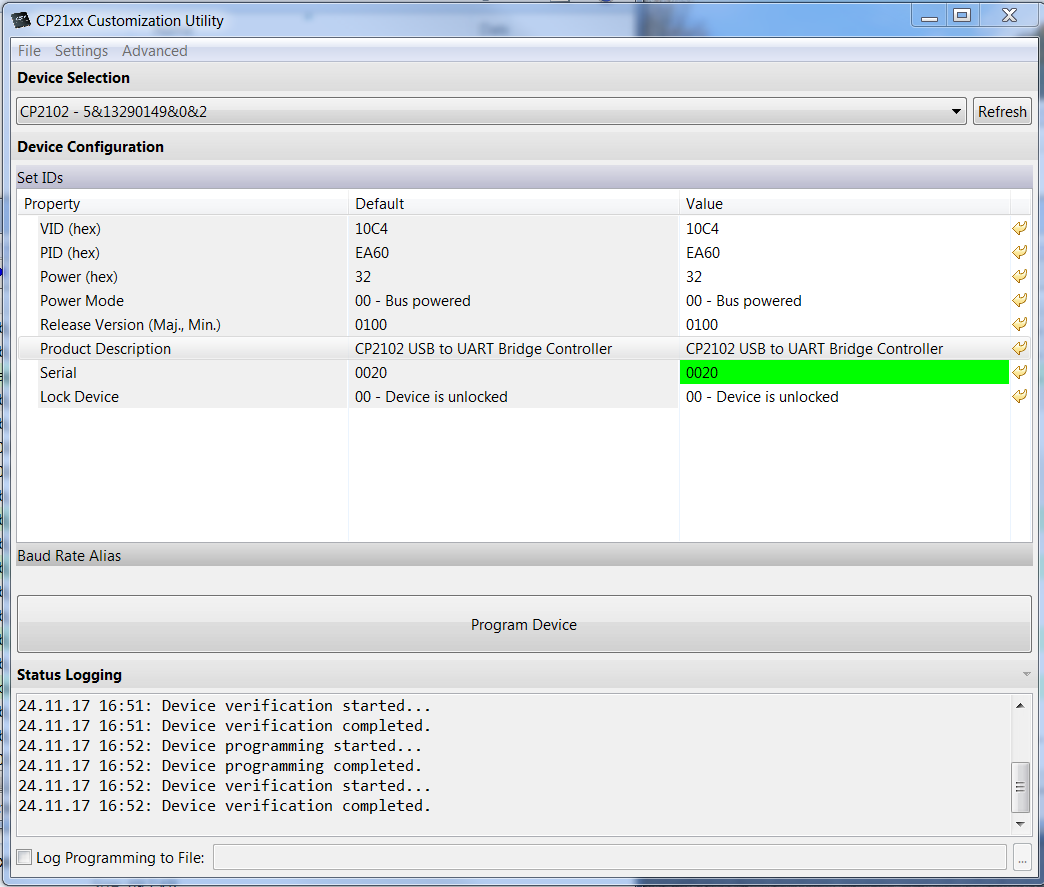1044x887 pixels.
Task: Select the Product Description value cell
Action: pos(844,348)
